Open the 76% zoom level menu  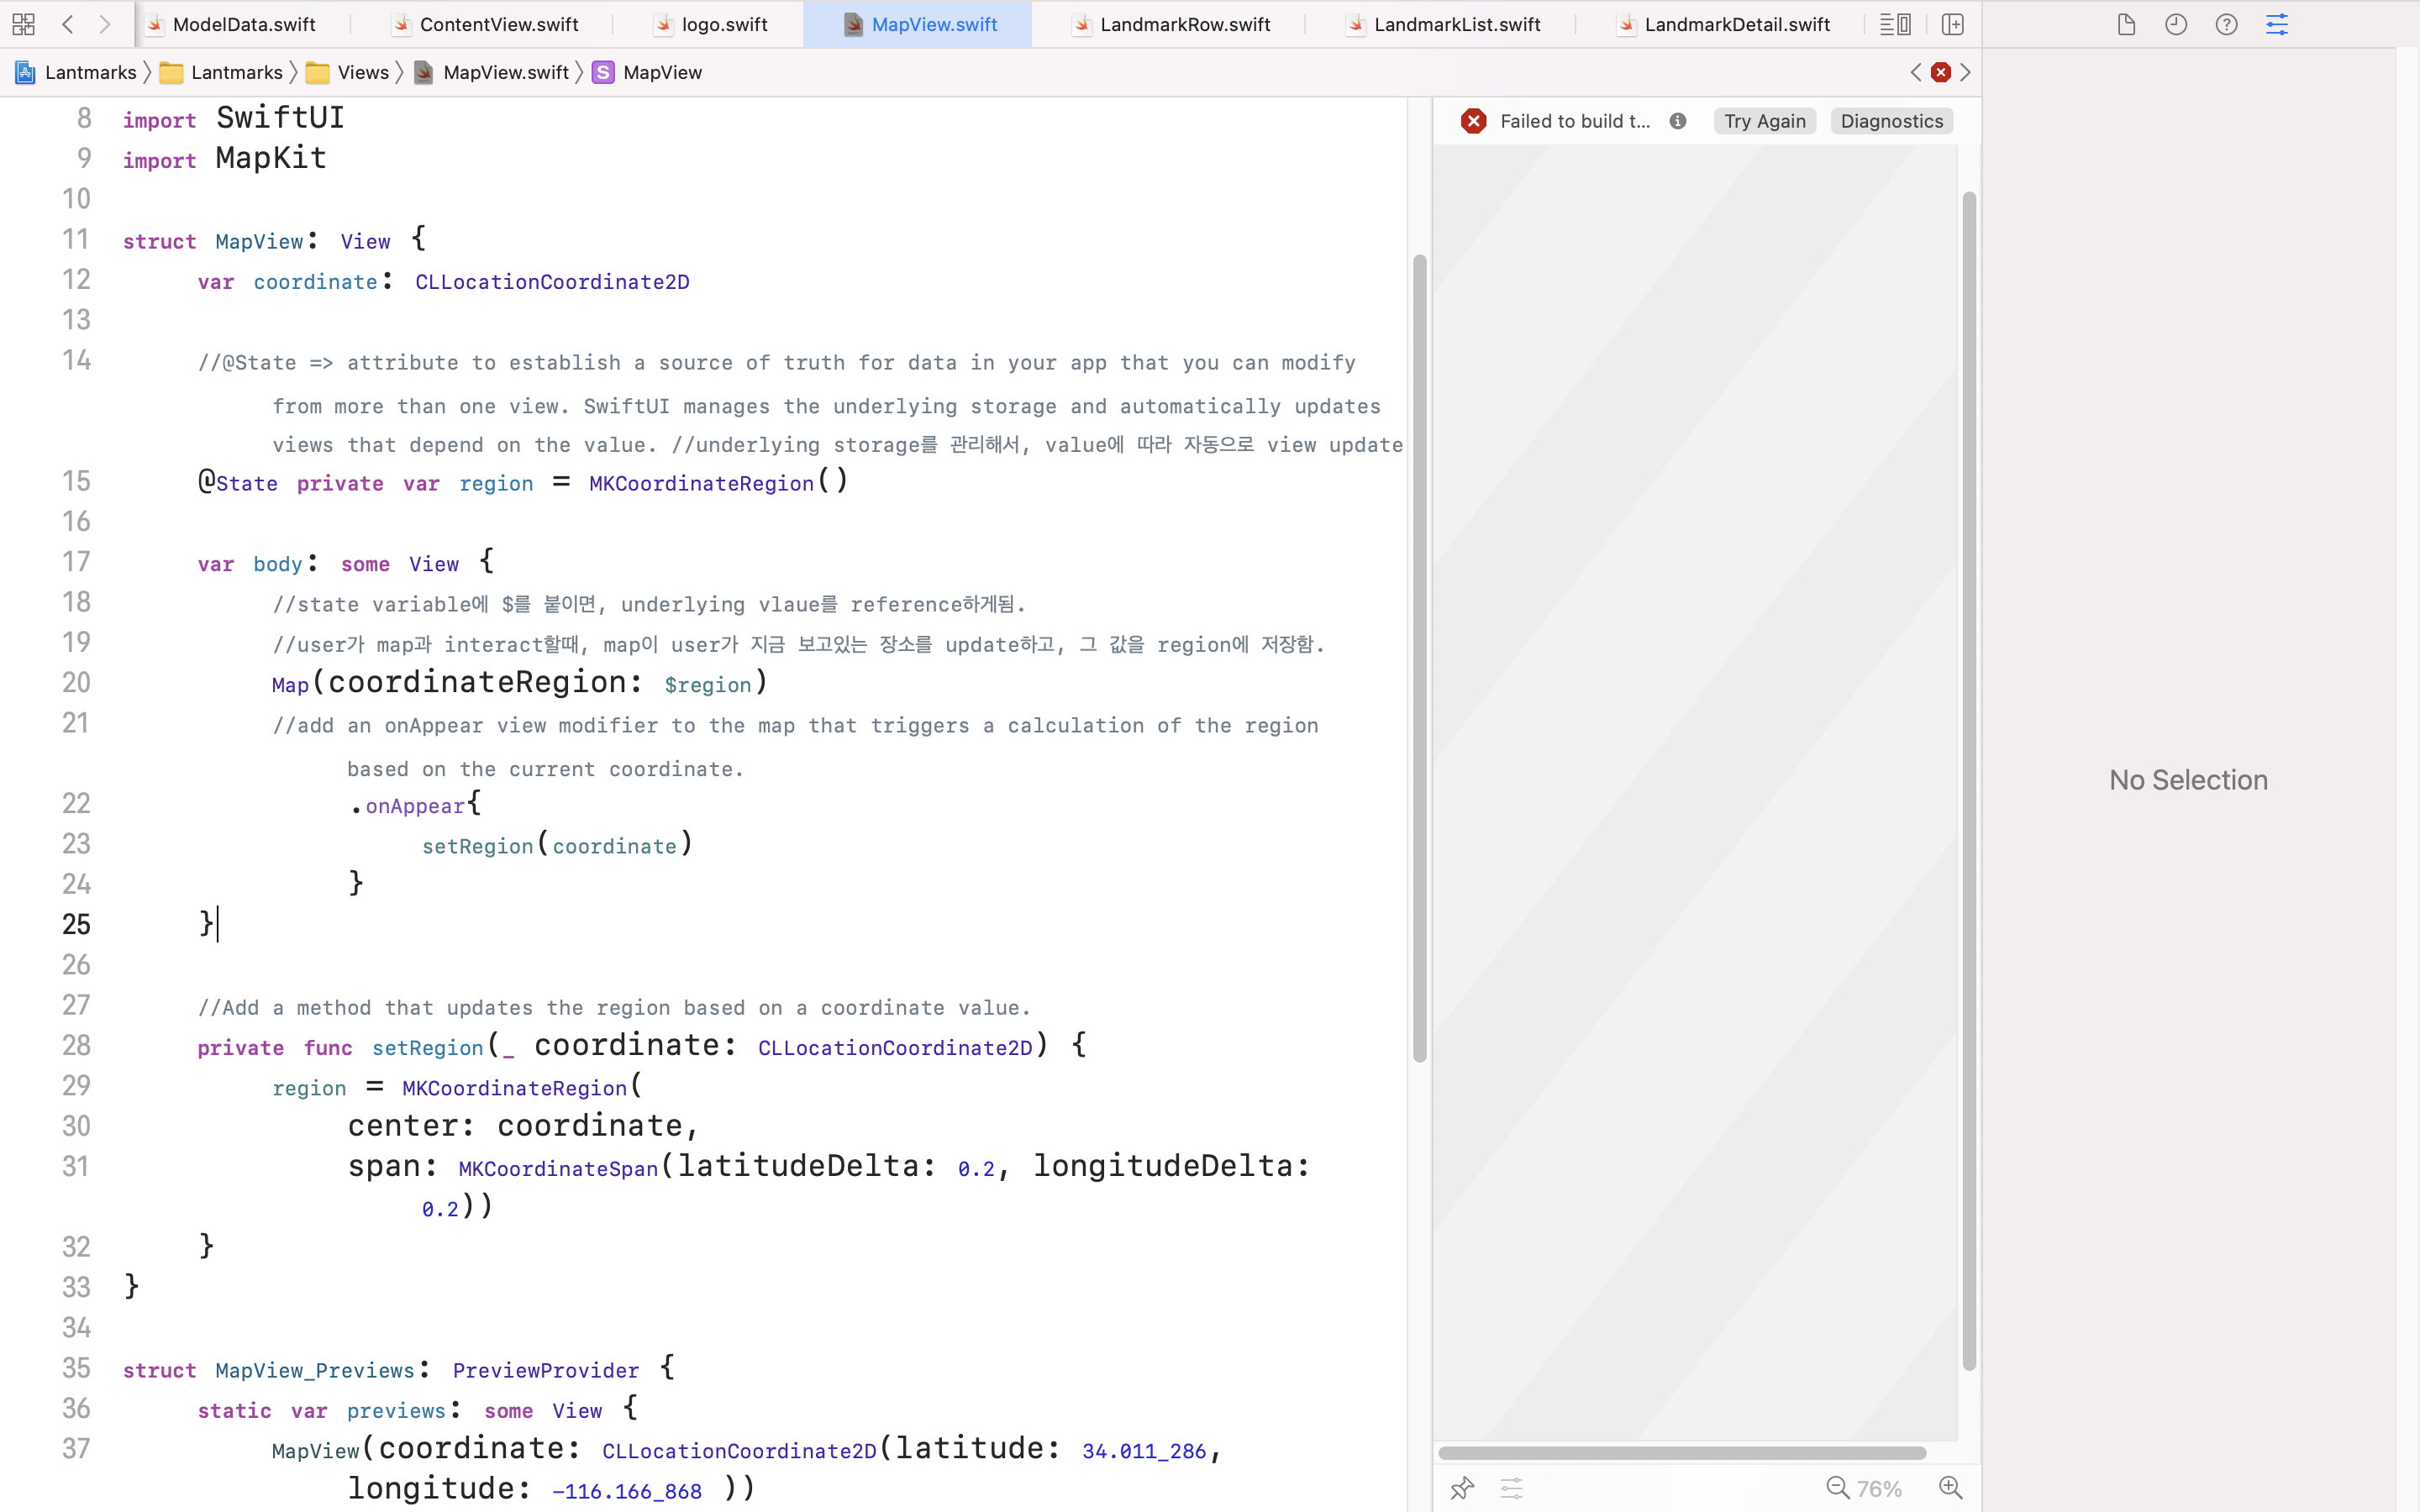pos(1879,1488)
